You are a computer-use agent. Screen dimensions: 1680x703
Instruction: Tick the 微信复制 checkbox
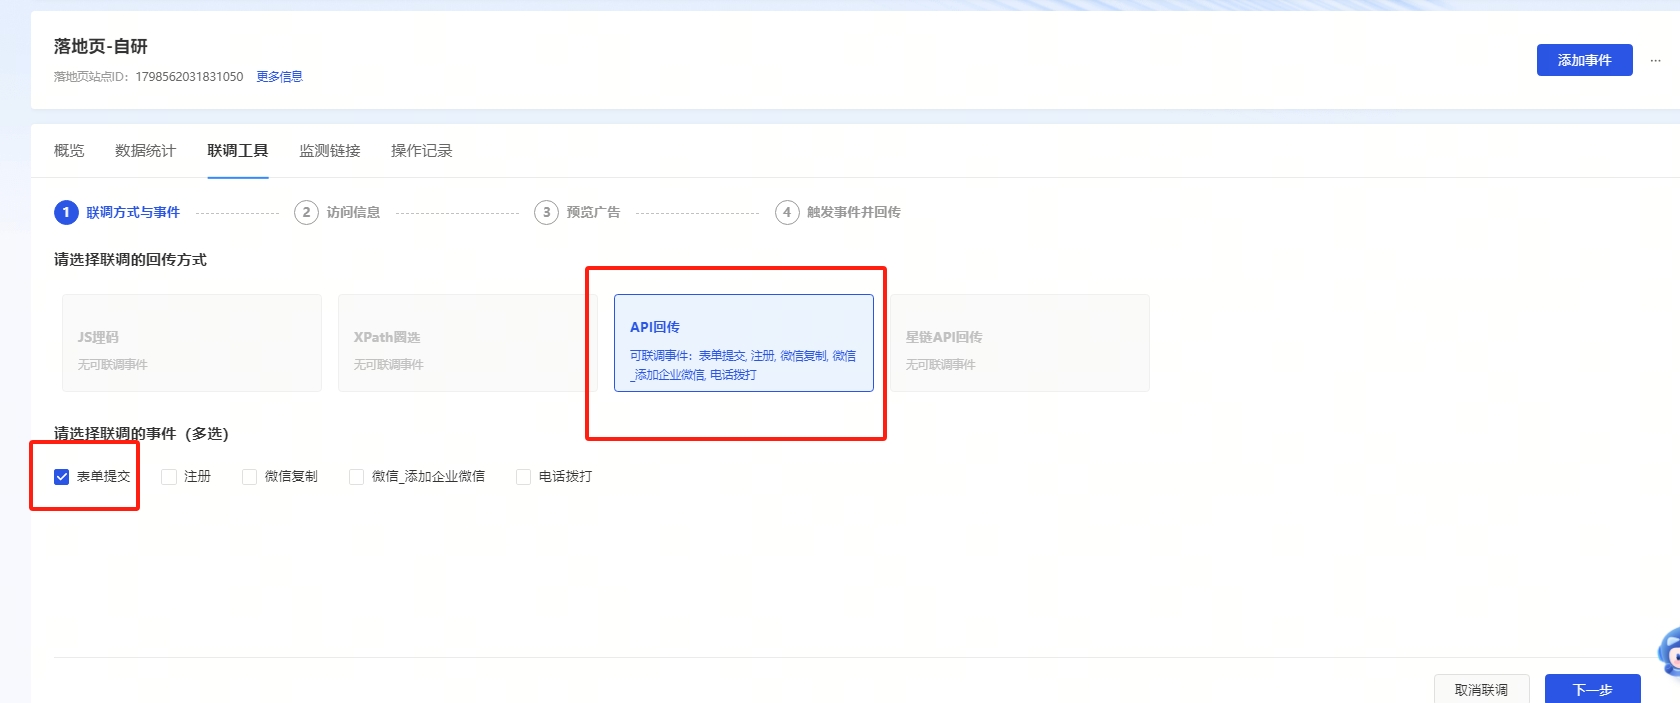pyautogui.click(x=250, y=477)
